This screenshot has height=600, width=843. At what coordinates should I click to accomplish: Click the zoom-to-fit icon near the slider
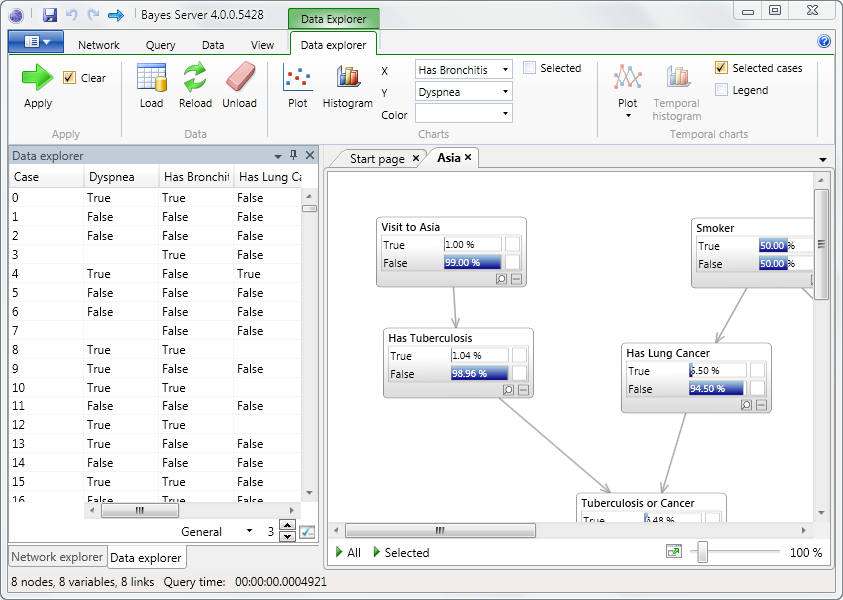coord(673,551)
